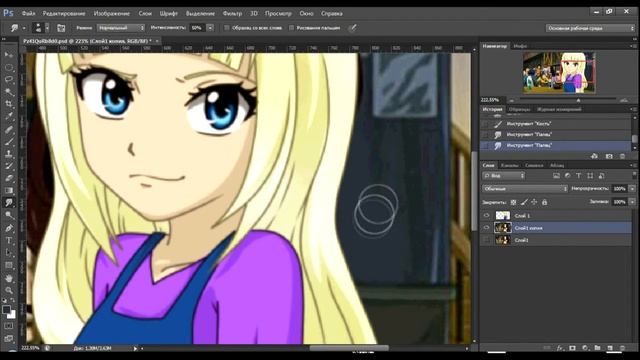Click tablet pressure icon in options bar

click(352, 28)
